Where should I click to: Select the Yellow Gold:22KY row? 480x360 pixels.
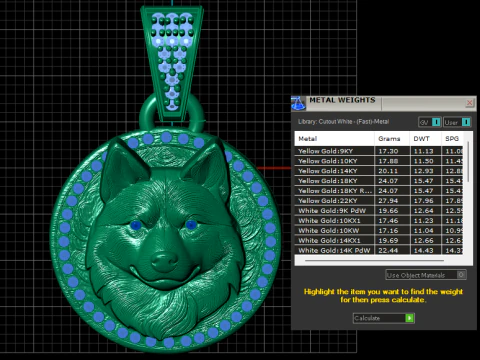tap(379, 201)
